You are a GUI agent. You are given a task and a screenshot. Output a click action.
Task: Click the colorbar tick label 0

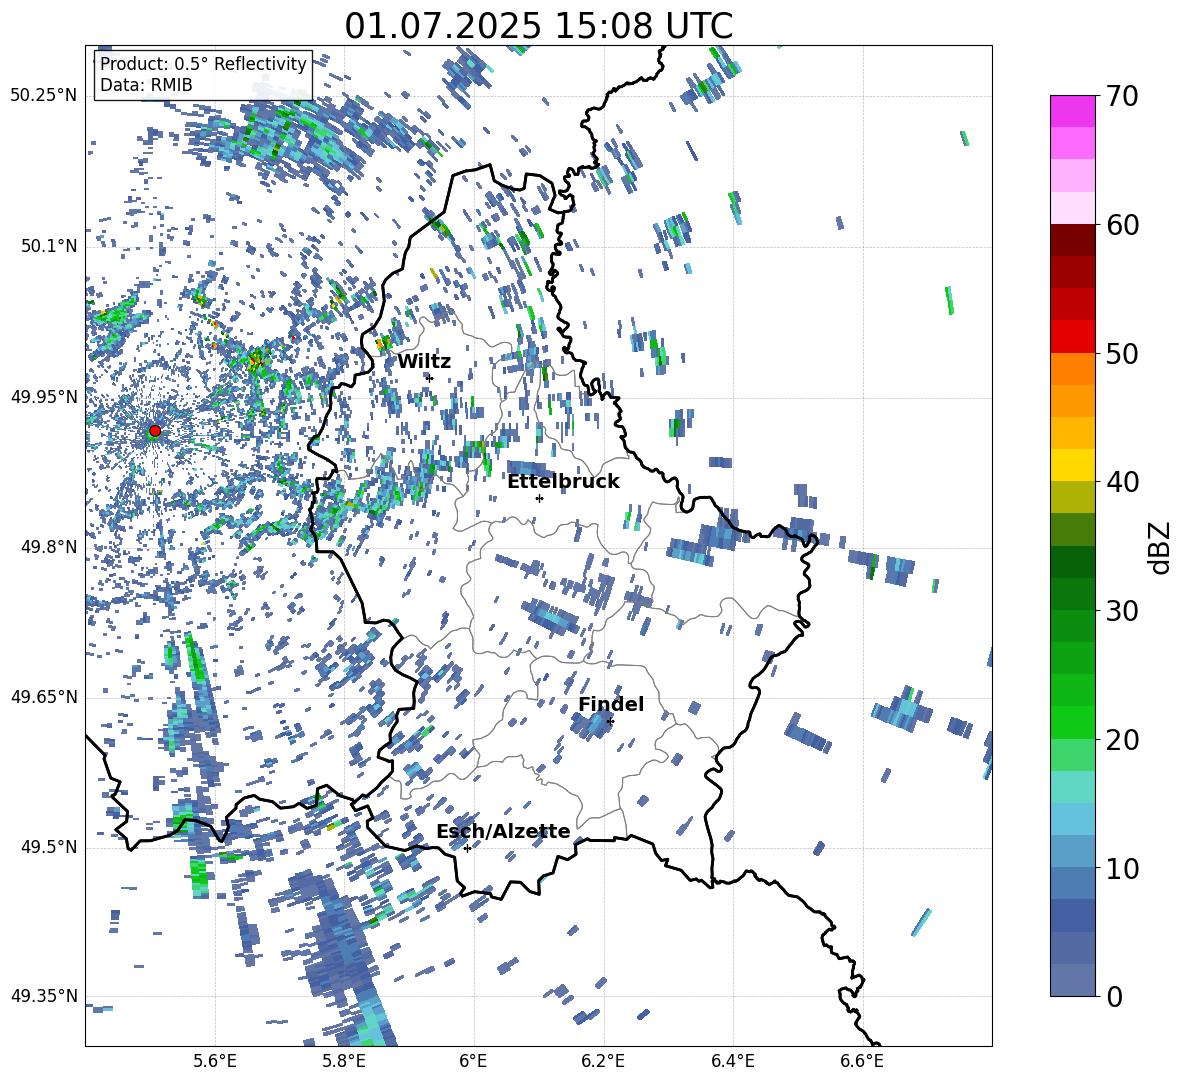point(1115,996)
